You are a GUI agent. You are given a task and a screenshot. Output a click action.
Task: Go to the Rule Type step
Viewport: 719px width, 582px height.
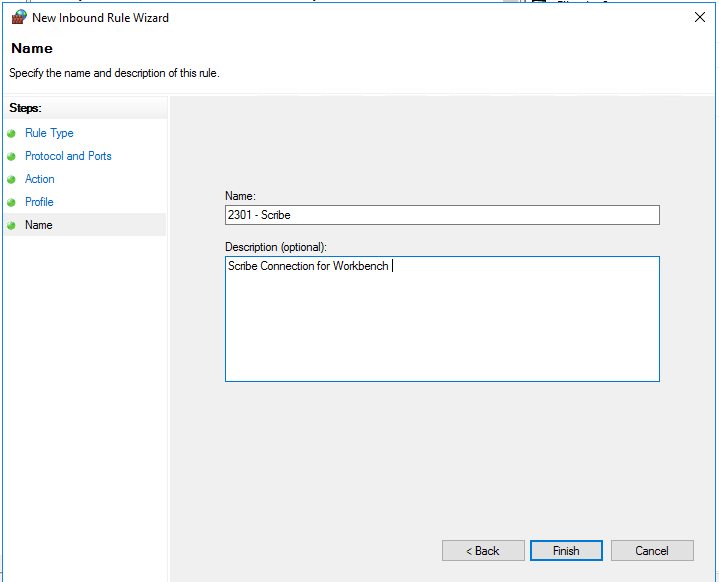(x=49, y=133)
